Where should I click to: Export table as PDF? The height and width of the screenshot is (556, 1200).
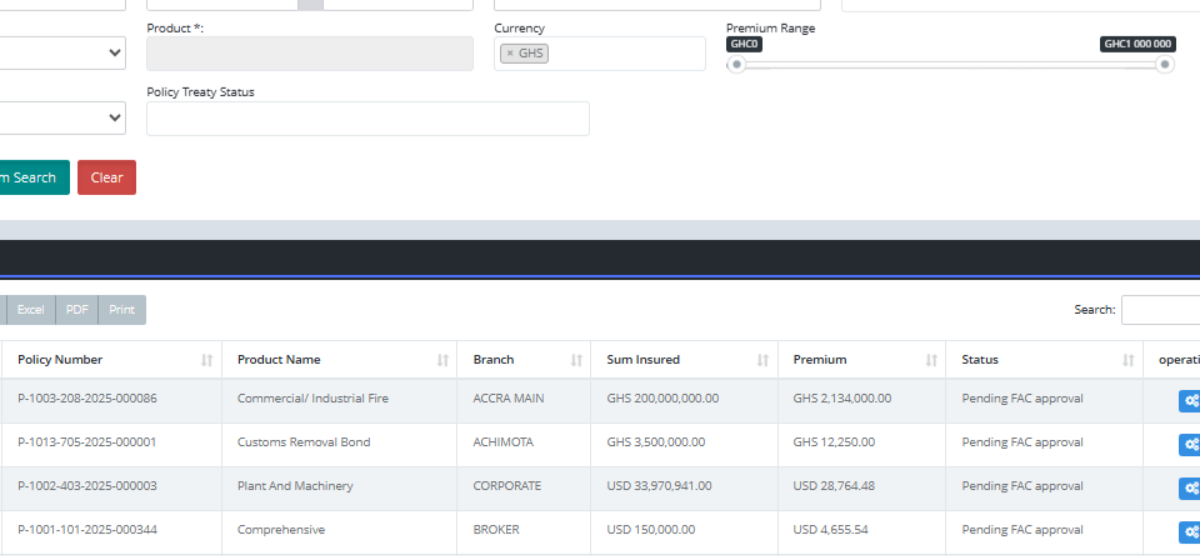click(x=77, y=310)
